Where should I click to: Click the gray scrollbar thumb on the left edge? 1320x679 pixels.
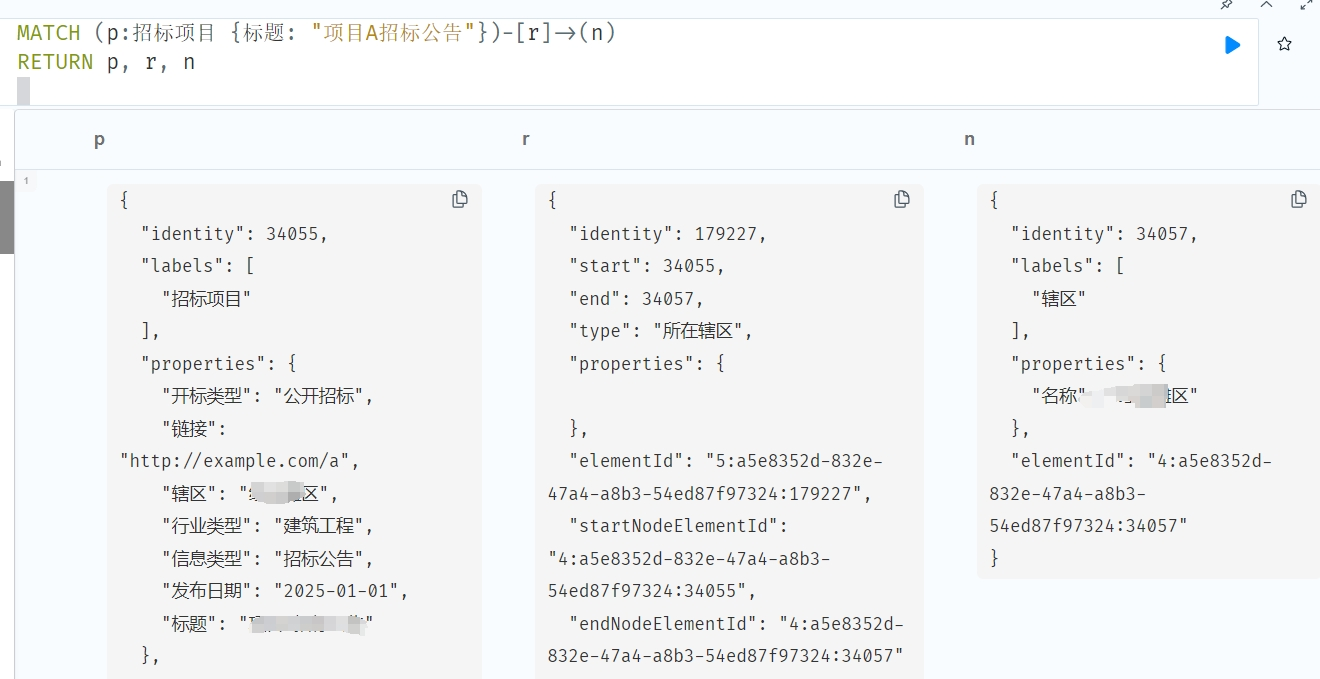point(6,216)
